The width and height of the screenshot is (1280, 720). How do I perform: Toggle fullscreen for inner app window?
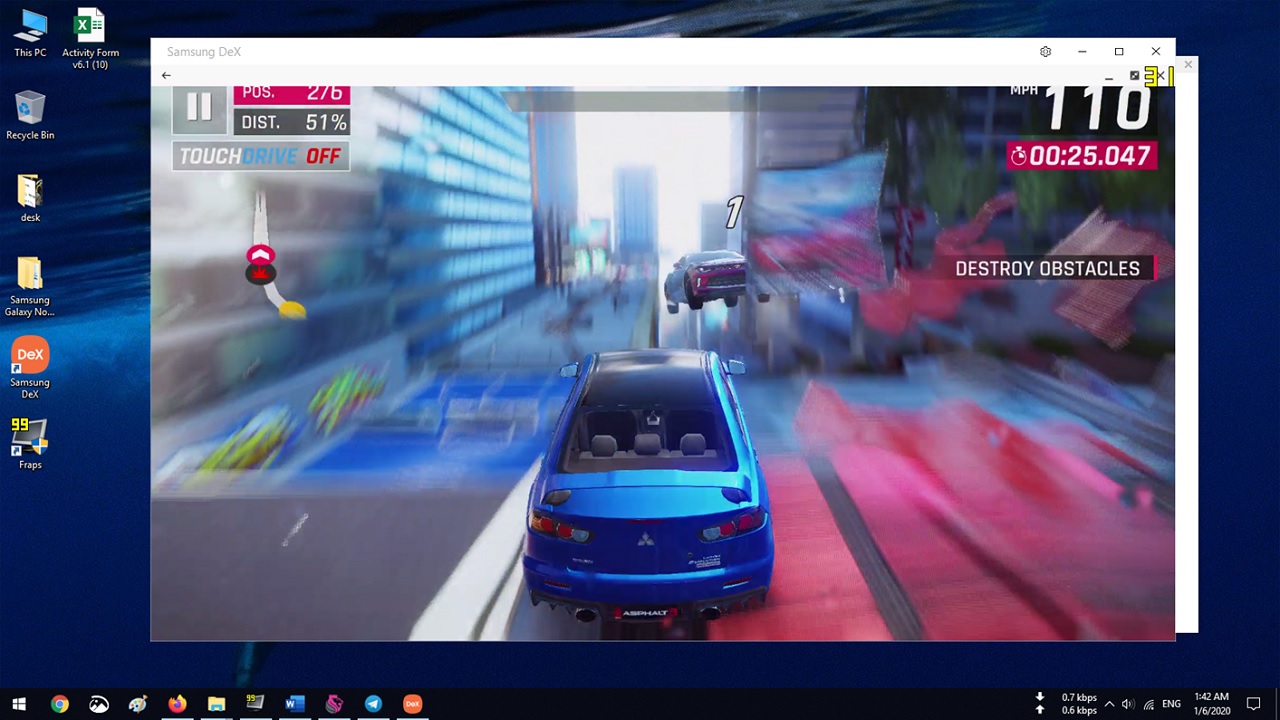1134,76
